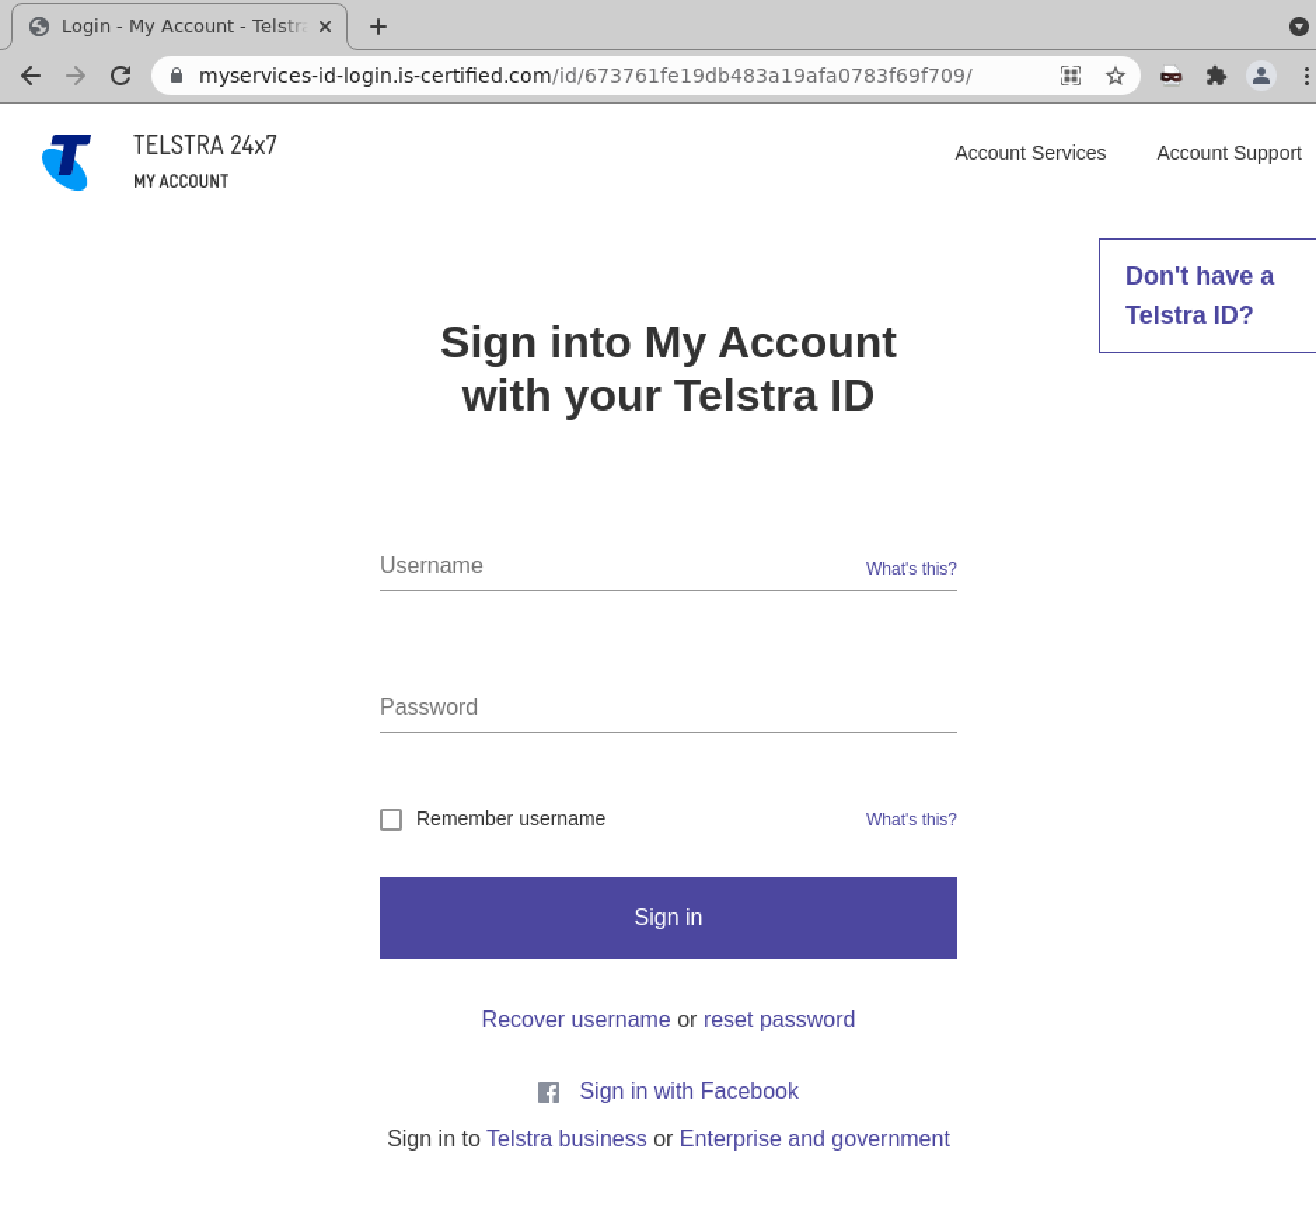Open the Account Support menu
Viewport: 1316px width, 1218px height.
tap(1229, 153)
